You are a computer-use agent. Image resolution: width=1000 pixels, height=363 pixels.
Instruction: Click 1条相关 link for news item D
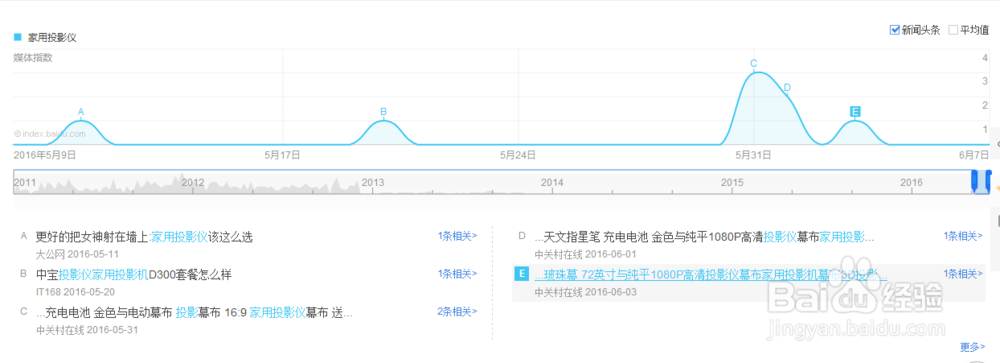pos(963,236)
